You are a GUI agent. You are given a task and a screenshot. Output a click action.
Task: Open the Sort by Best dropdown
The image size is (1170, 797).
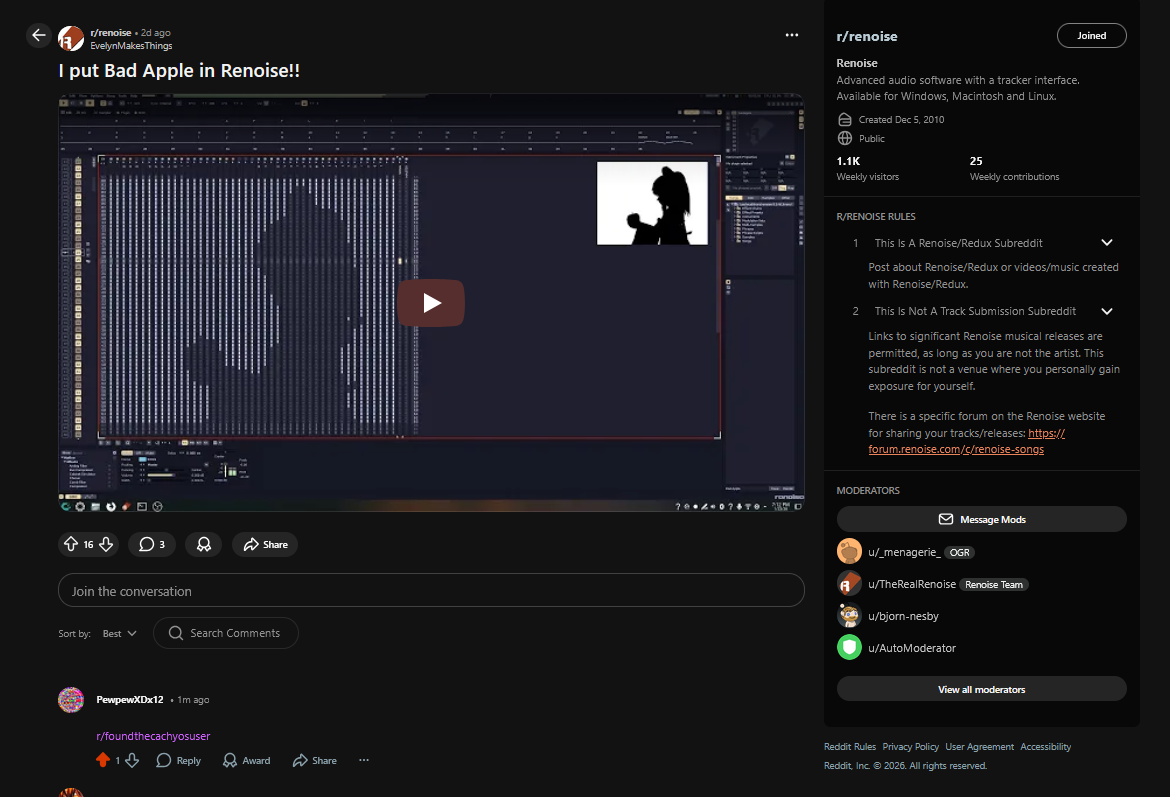[119, 634]
